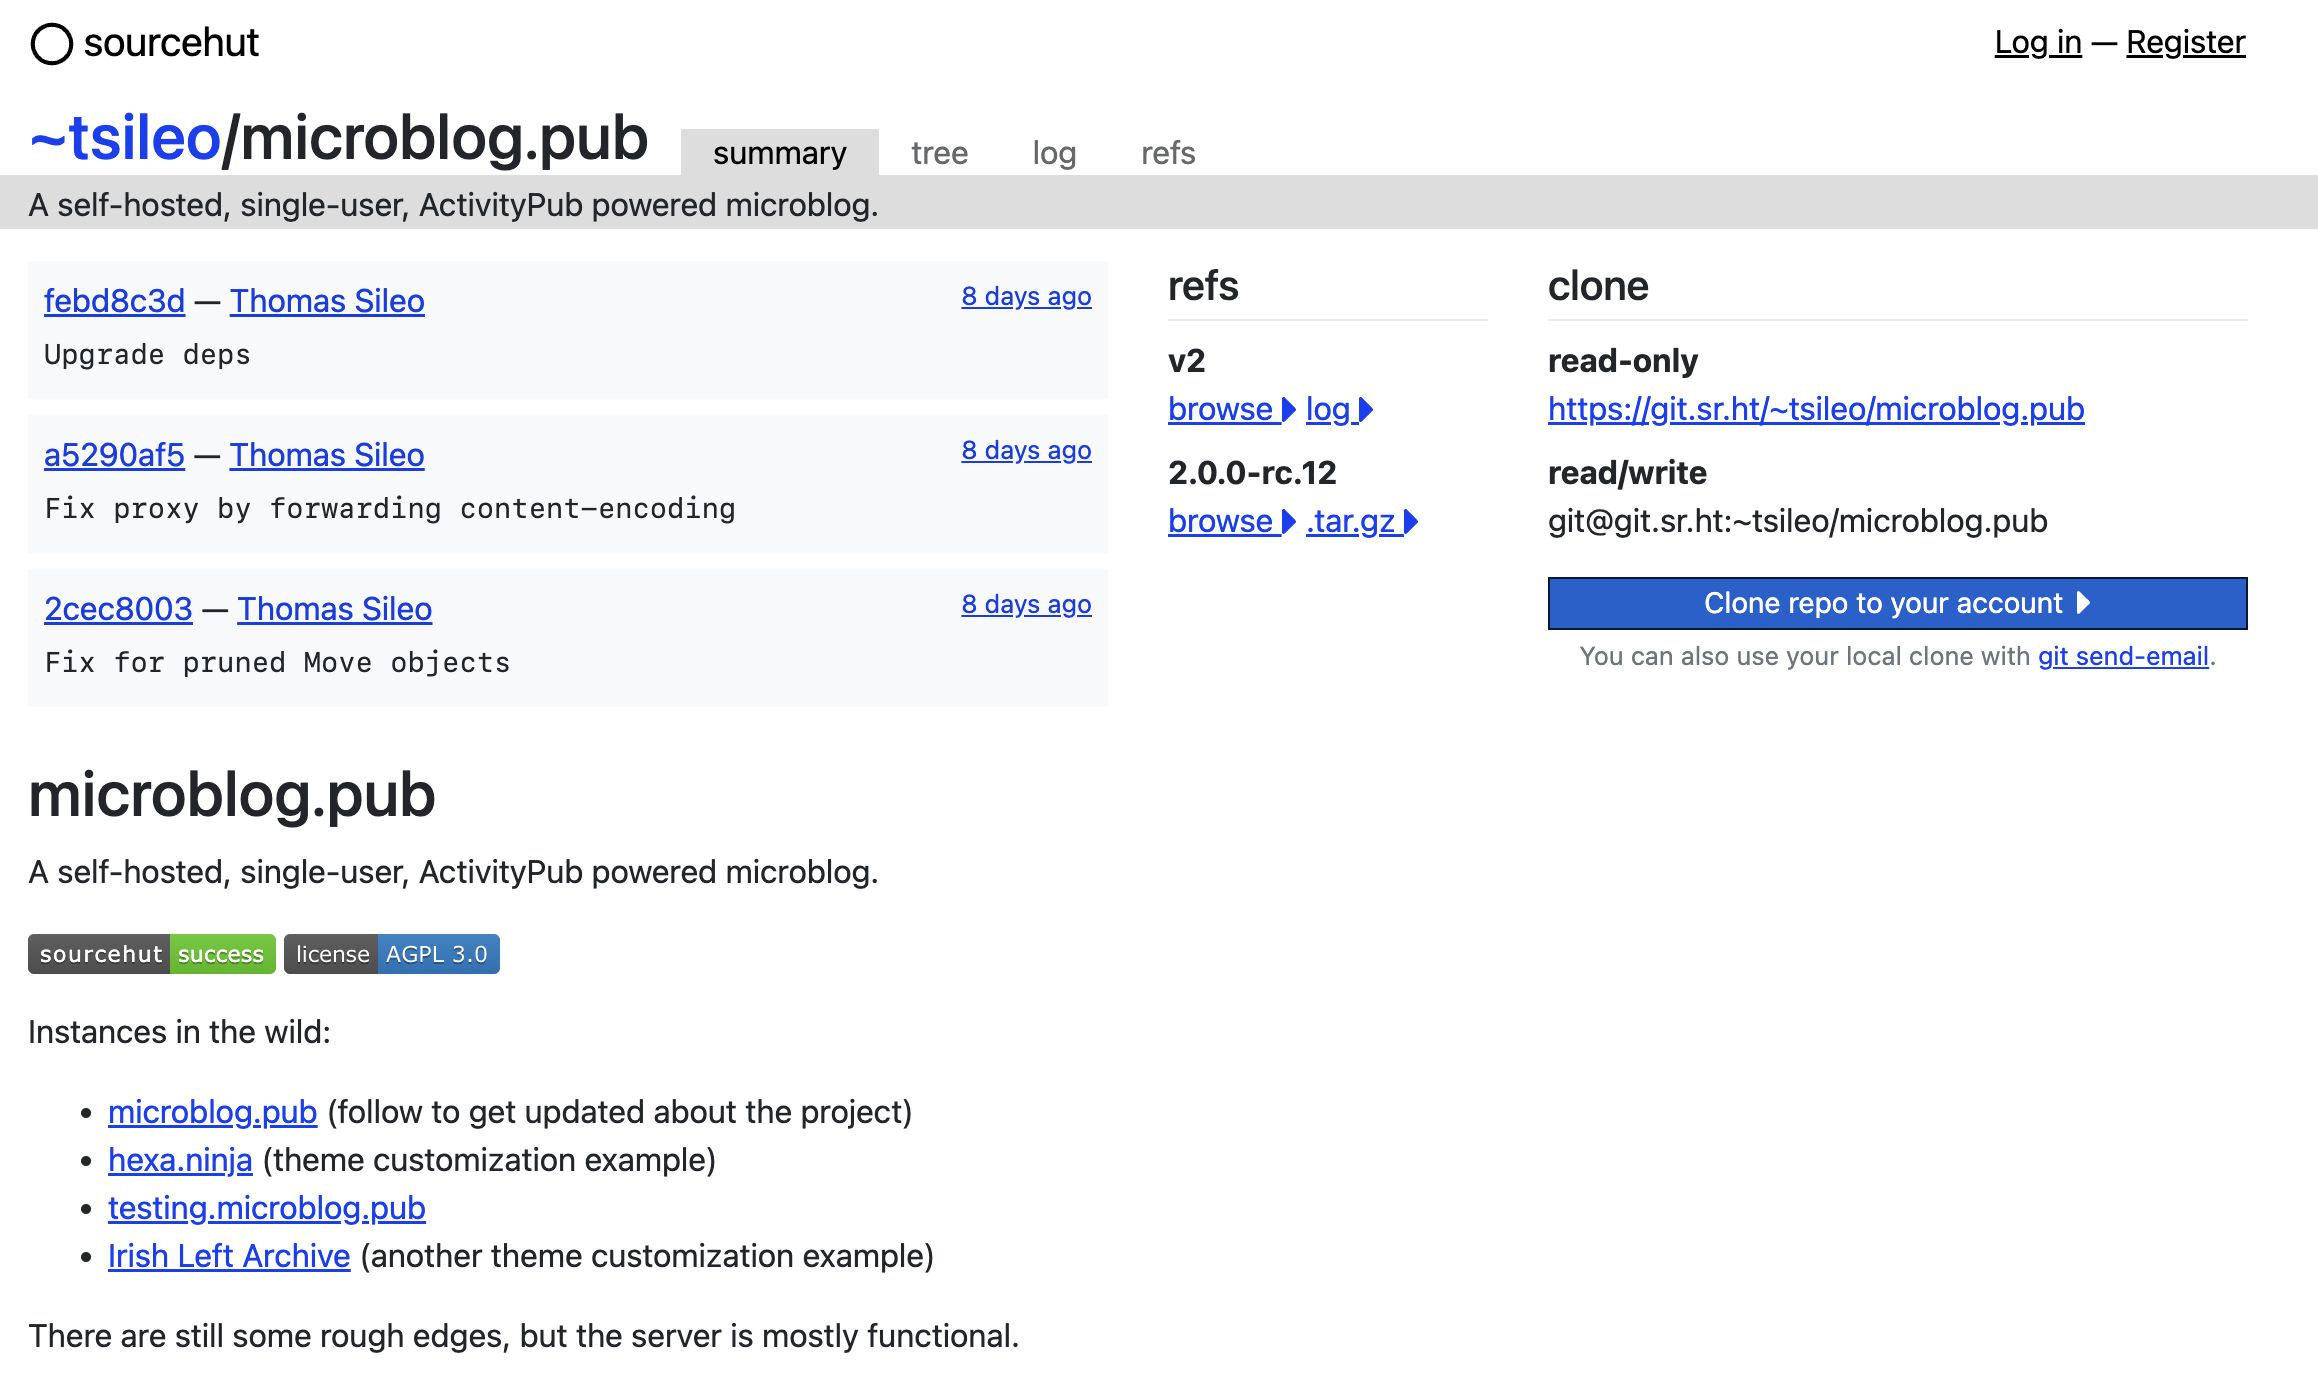
Task: Open the read-only https clone URL
Action: click(1816, 409)
